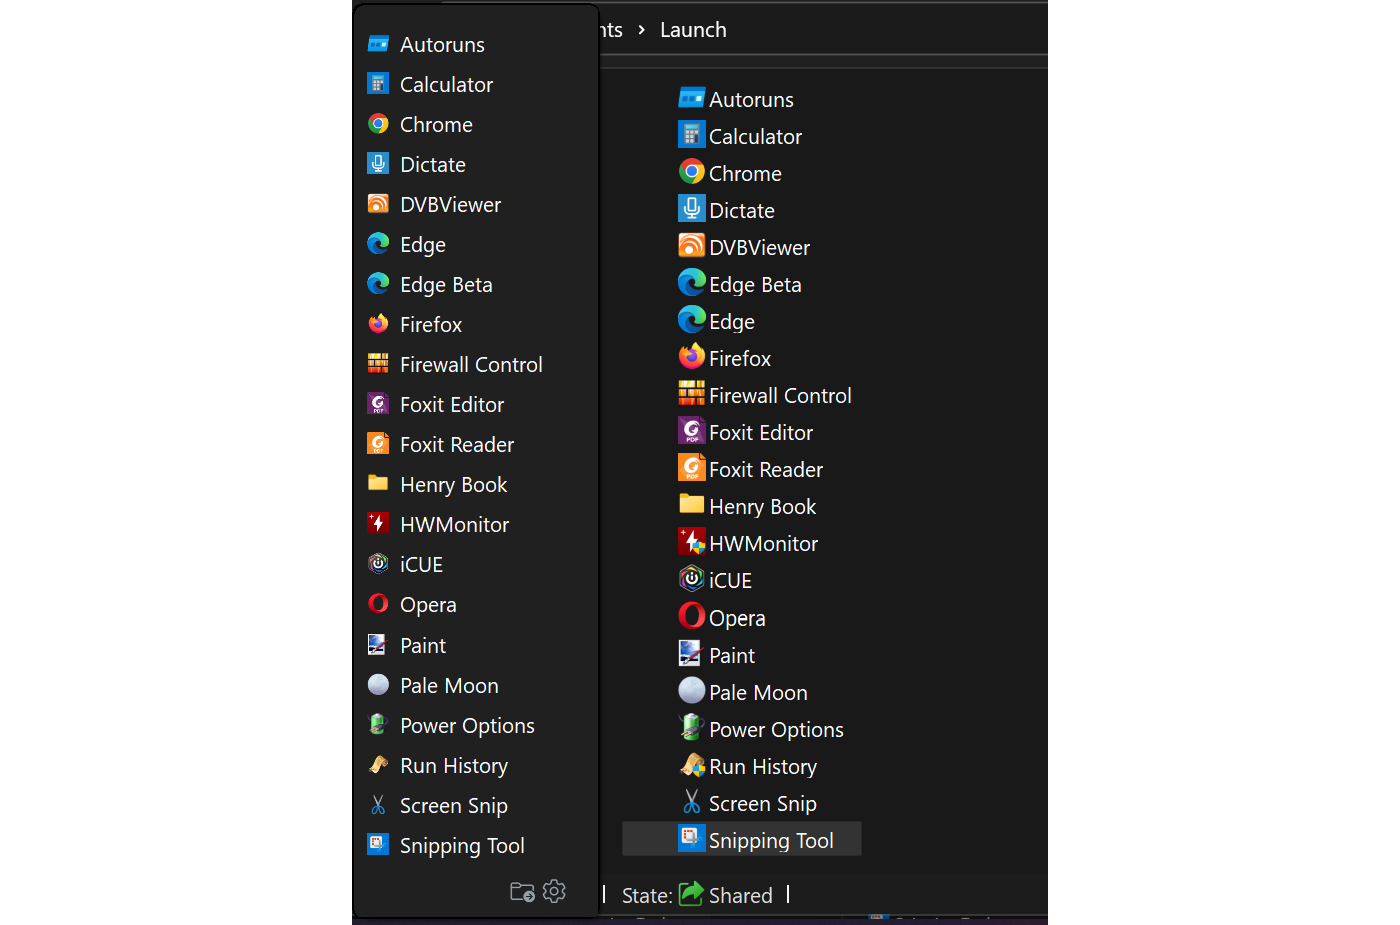Click the Launch breadcrumb label
The image size is (1400, 925).
point(692,29)
